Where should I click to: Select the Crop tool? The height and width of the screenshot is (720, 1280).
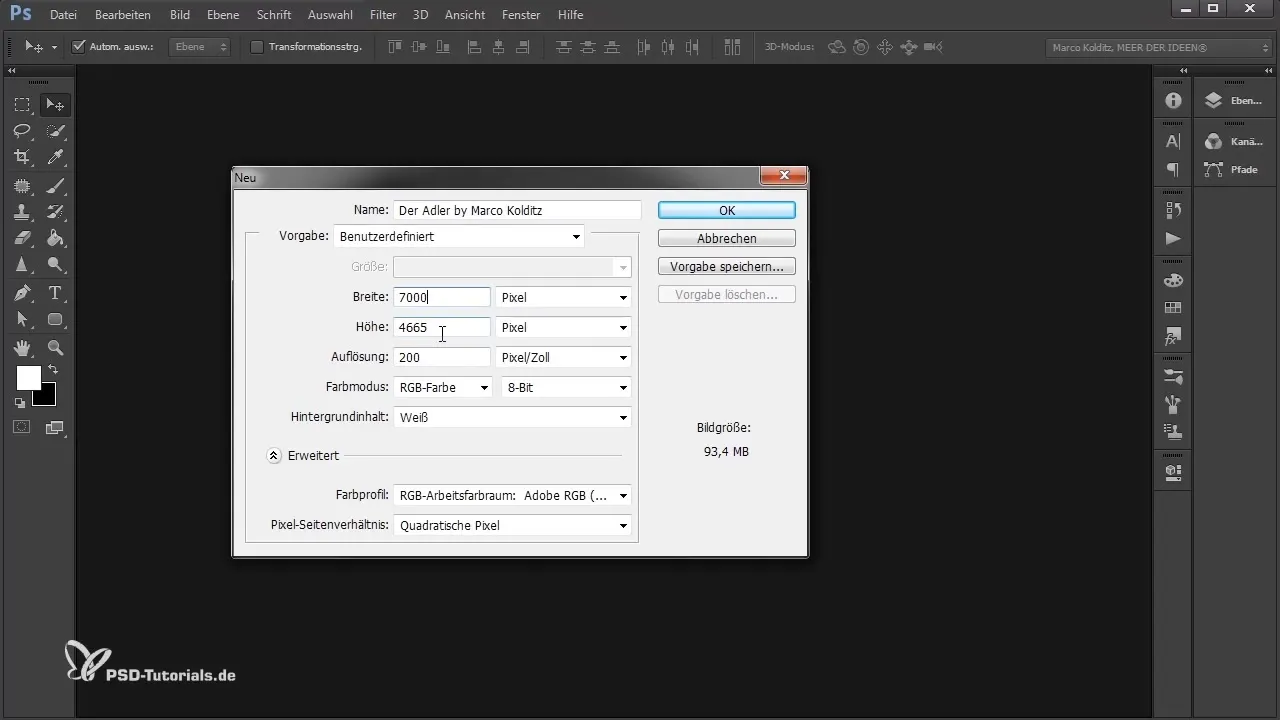coord(22,157)
